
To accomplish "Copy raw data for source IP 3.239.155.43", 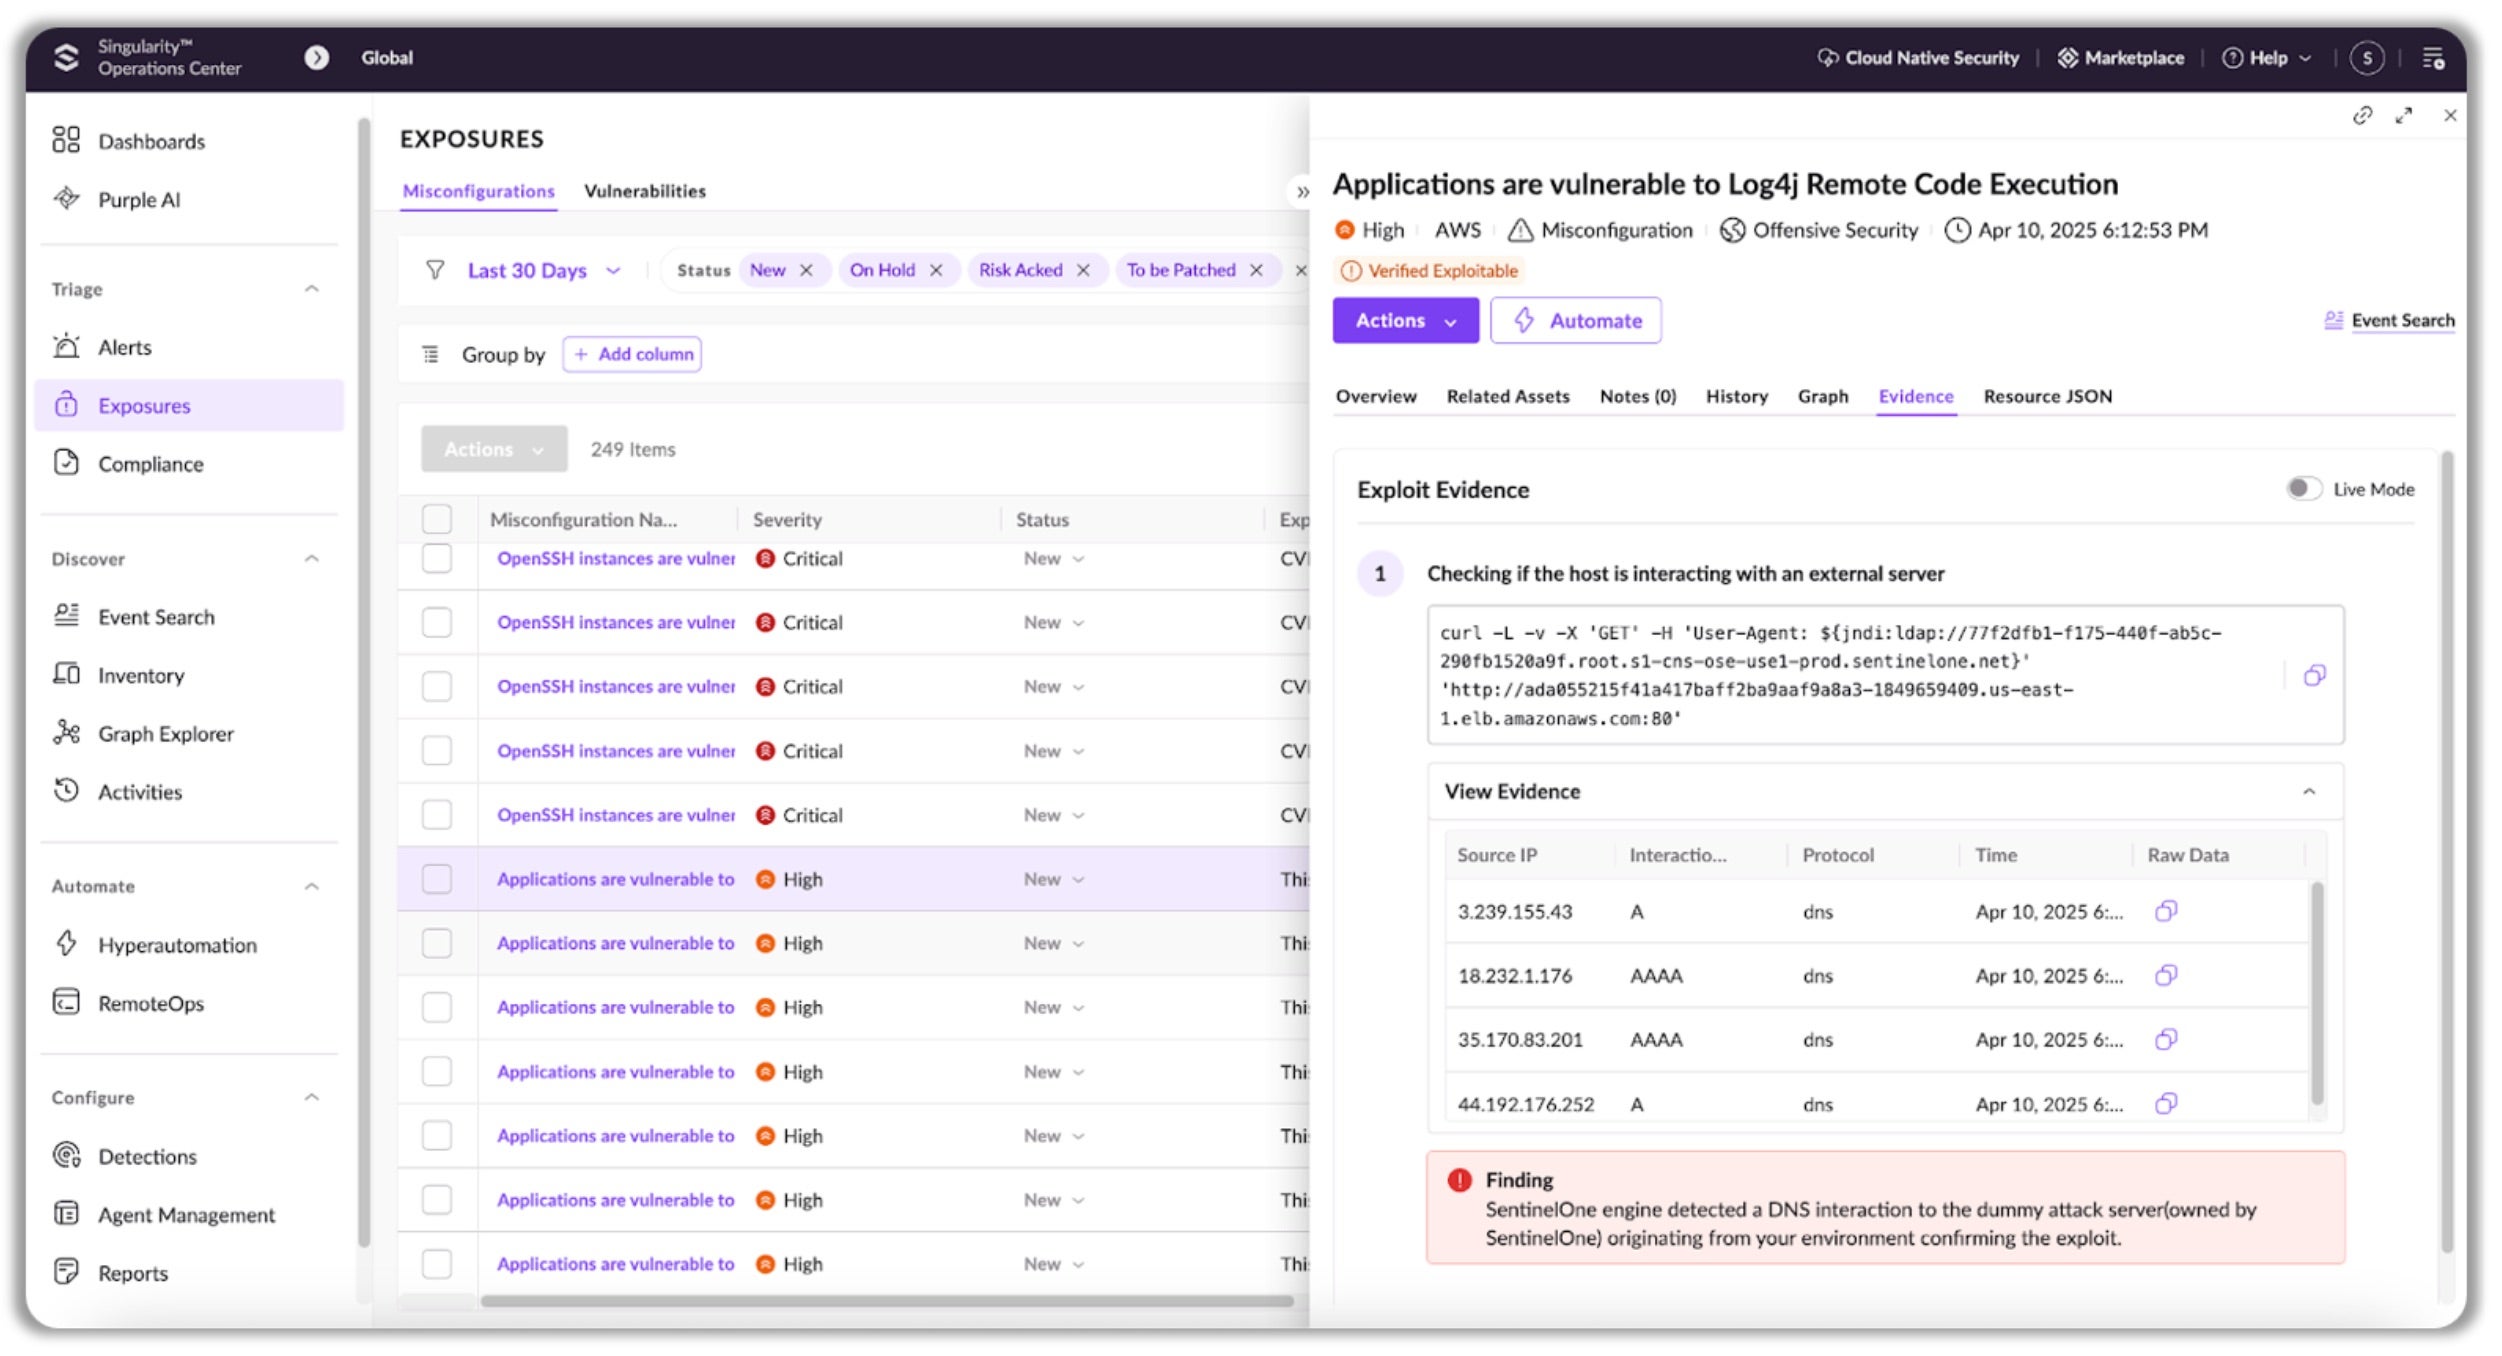I will point(2165,911).
